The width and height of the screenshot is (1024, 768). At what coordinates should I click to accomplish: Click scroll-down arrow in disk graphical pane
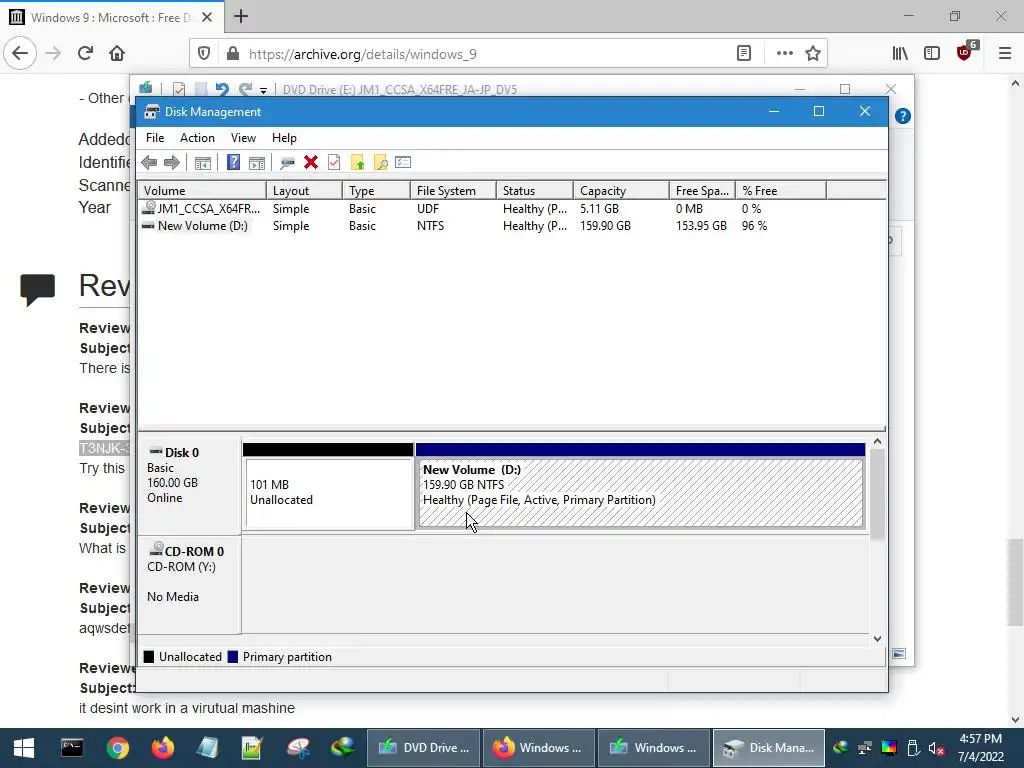click(878, 639)
